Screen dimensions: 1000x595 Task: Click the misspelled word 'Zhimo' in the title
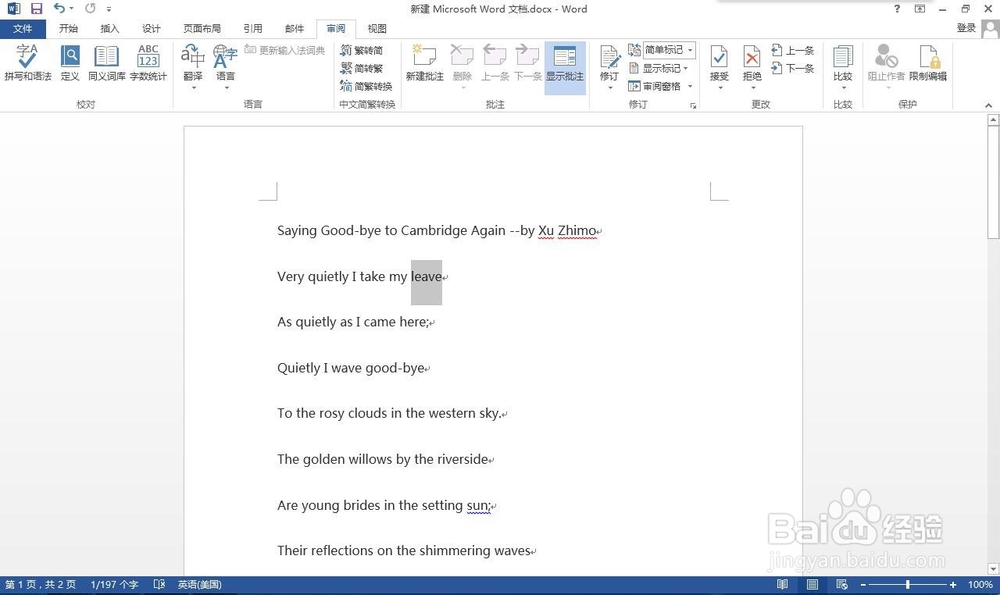coord(577,231)
